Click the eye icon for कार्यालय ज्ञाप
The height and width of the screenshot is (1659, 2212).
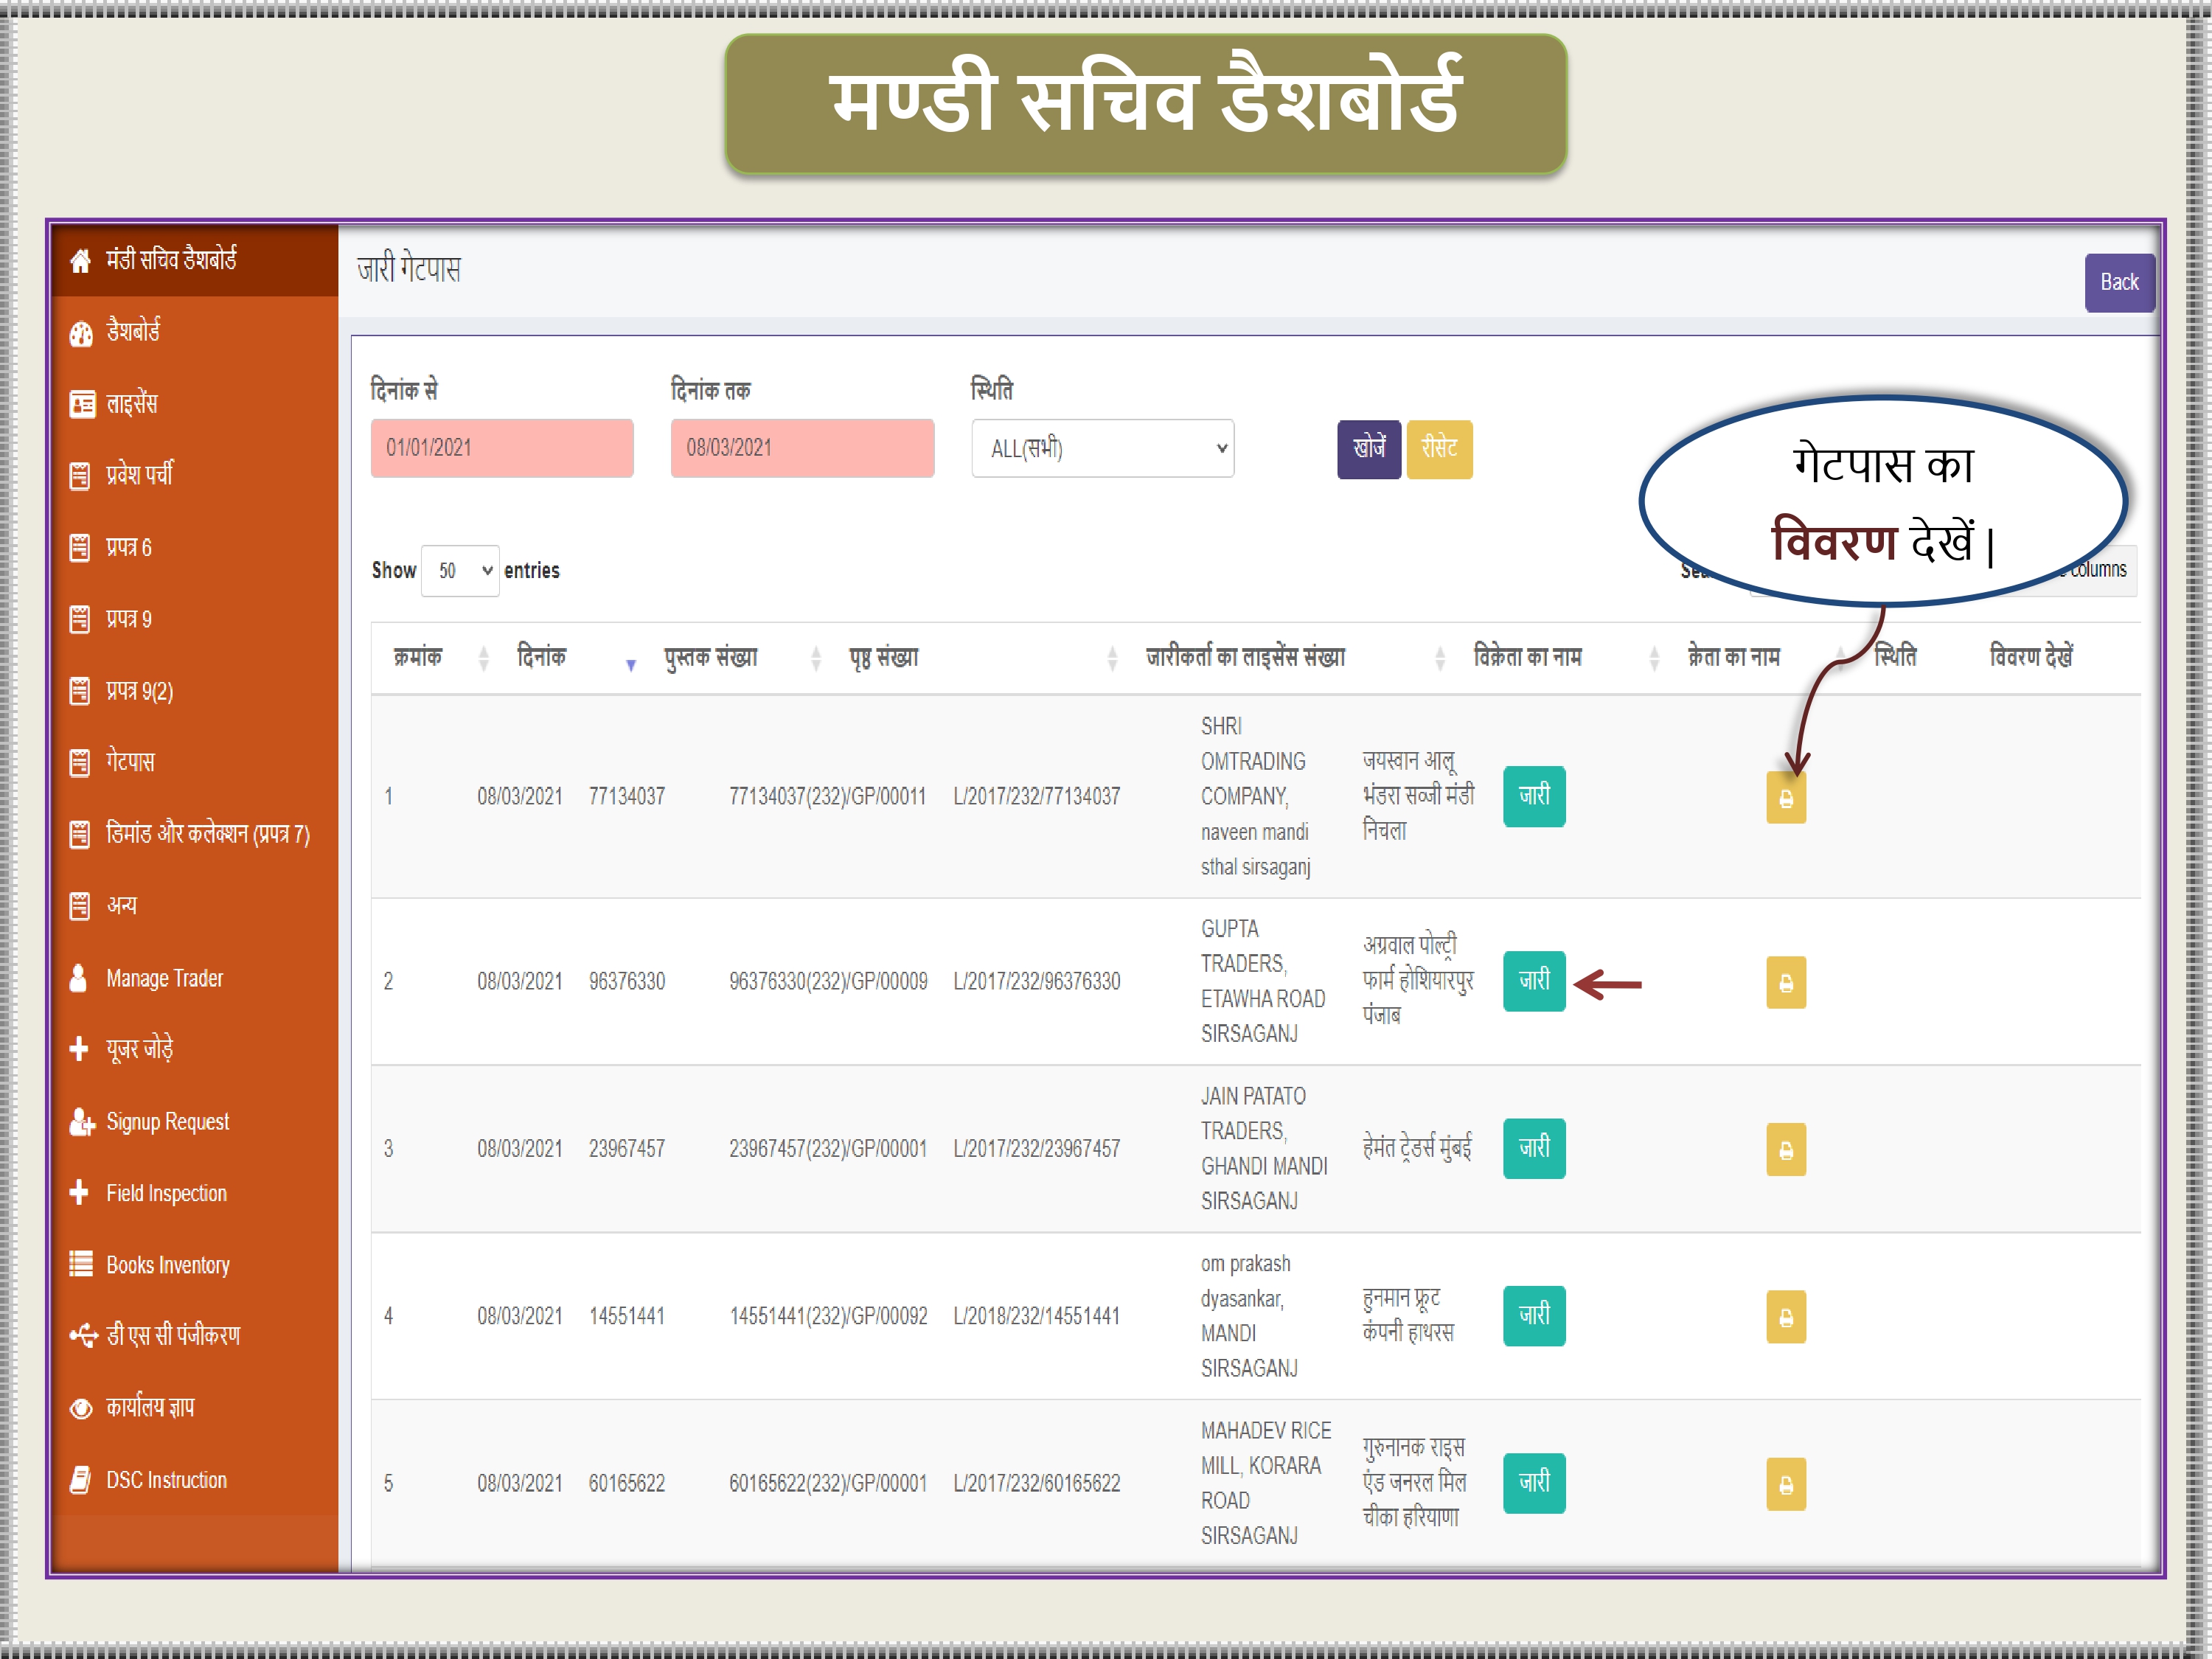(x=80, y=1408)
